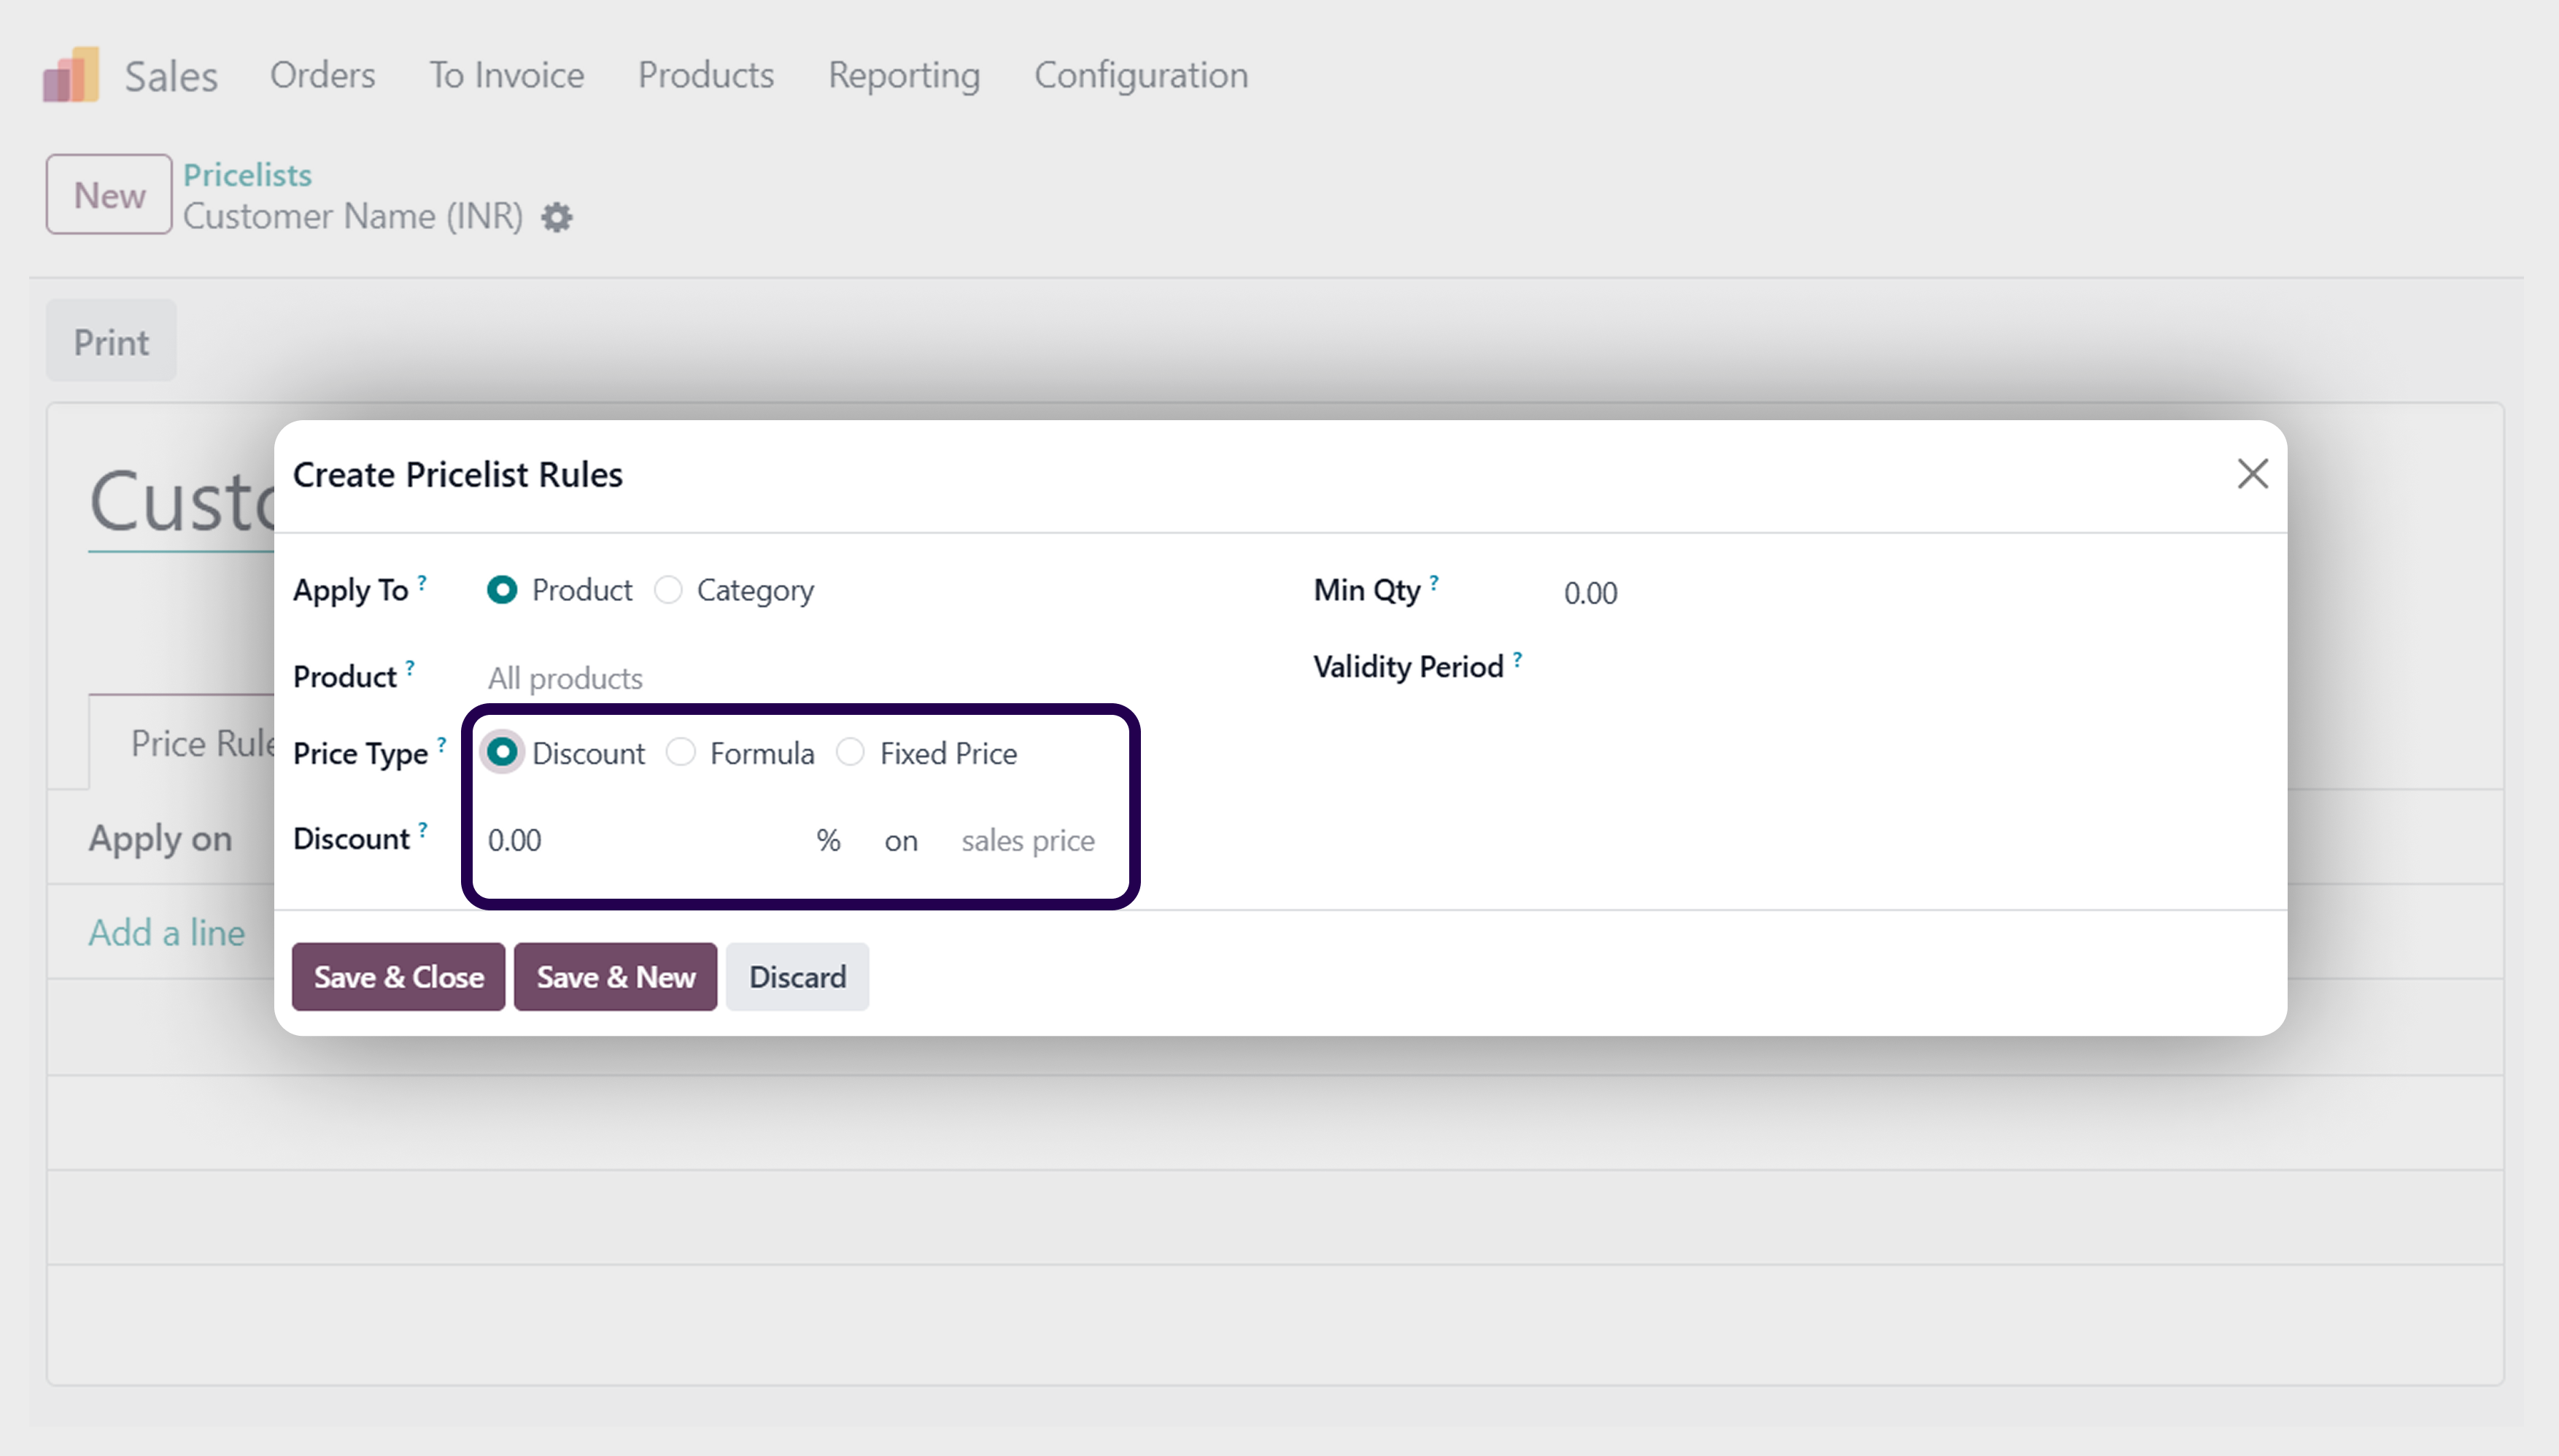Click the Apply on column header
The height and width of the screenshot is (1456, 2559).
[160, 838]
